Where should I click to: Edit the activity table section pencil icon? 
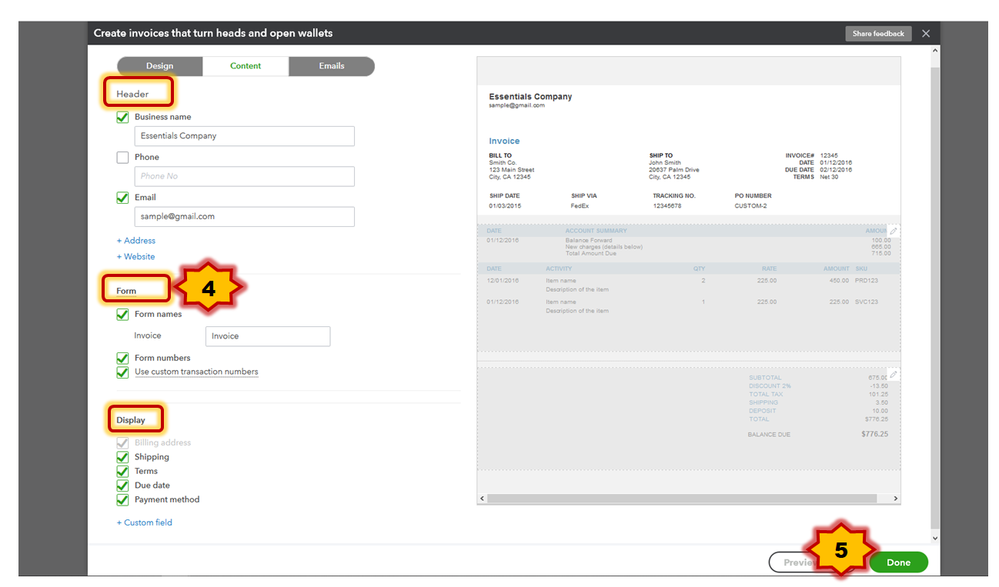point(893,231)
